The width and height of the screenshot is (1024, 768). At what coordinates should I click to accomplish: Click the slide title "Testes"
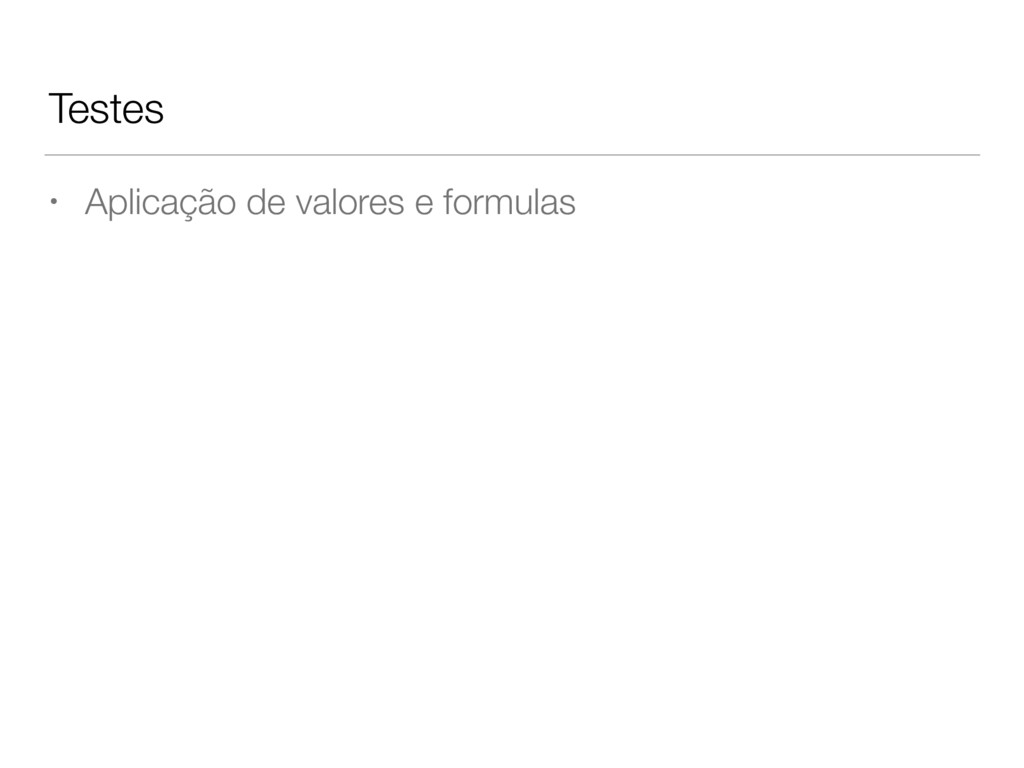(x=106, y=108)
